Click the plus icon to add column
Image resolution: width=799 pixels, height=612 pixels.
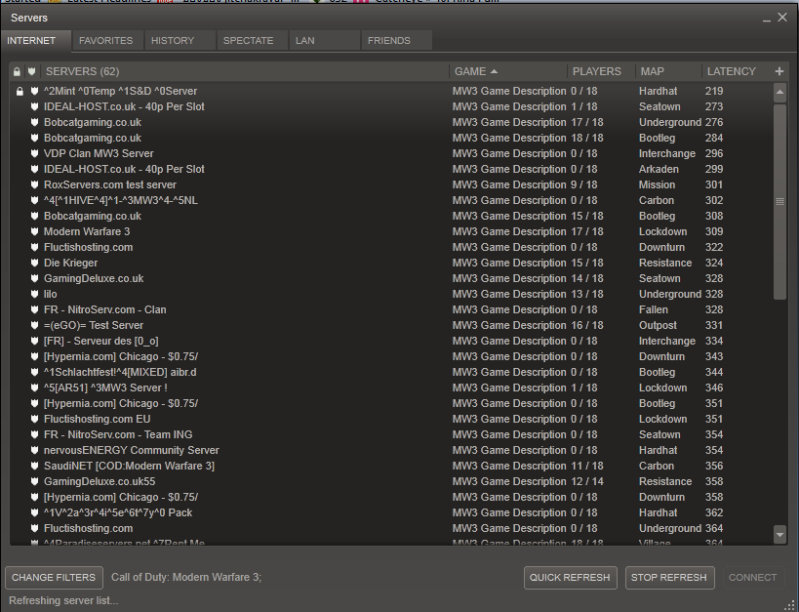pyautogui.click(x=780, y=72)
